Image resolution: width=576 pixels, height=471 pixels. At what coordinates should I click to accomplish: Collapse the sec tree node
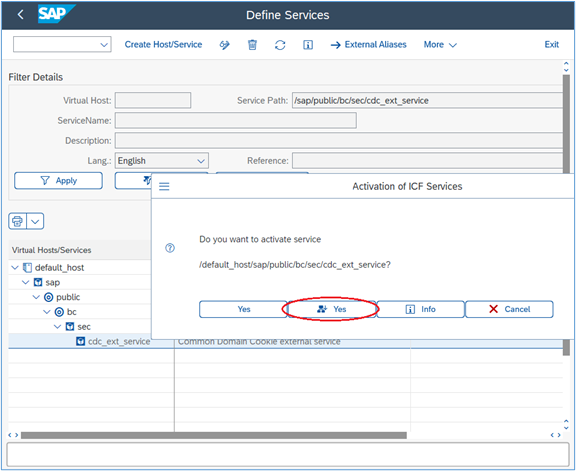pyautogui.click(x=57, y=326)
